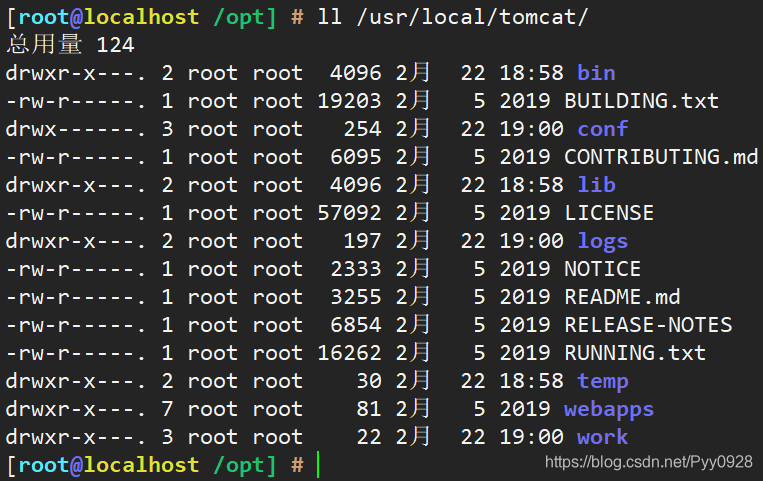This screenshot has height=481, width=763.
Task: Click the '总用量 124' total line
Action: (71, 45)
